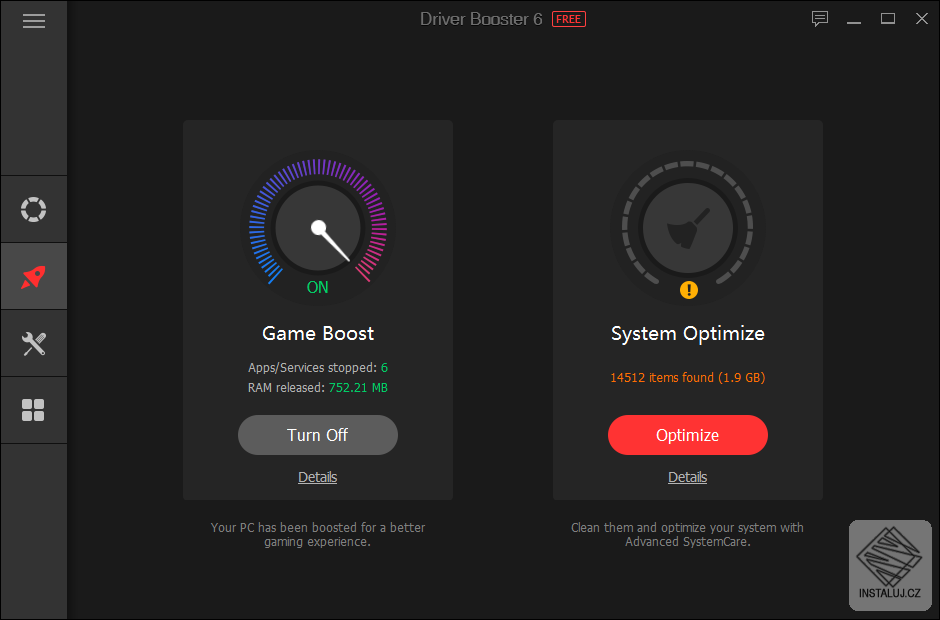Click the green ON status label
The height and width of the screenshot is (620, 940).
click(318, 287)
